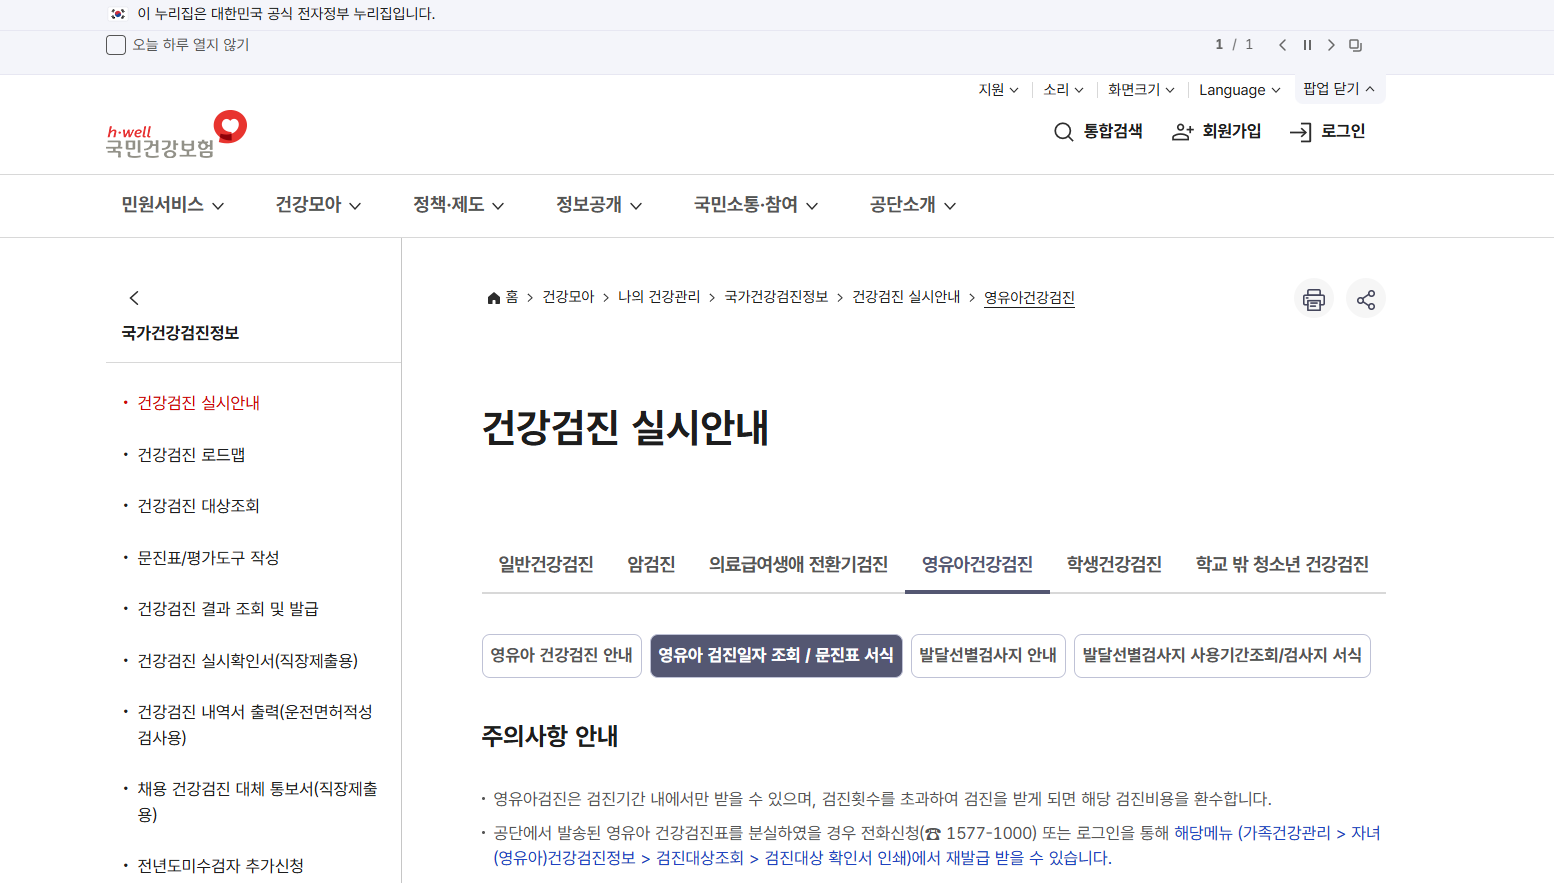Switch to 학교 밖 청소년 건강검진 tab
Viewport: 1554px width, 883px height.
coord(1282,564)
